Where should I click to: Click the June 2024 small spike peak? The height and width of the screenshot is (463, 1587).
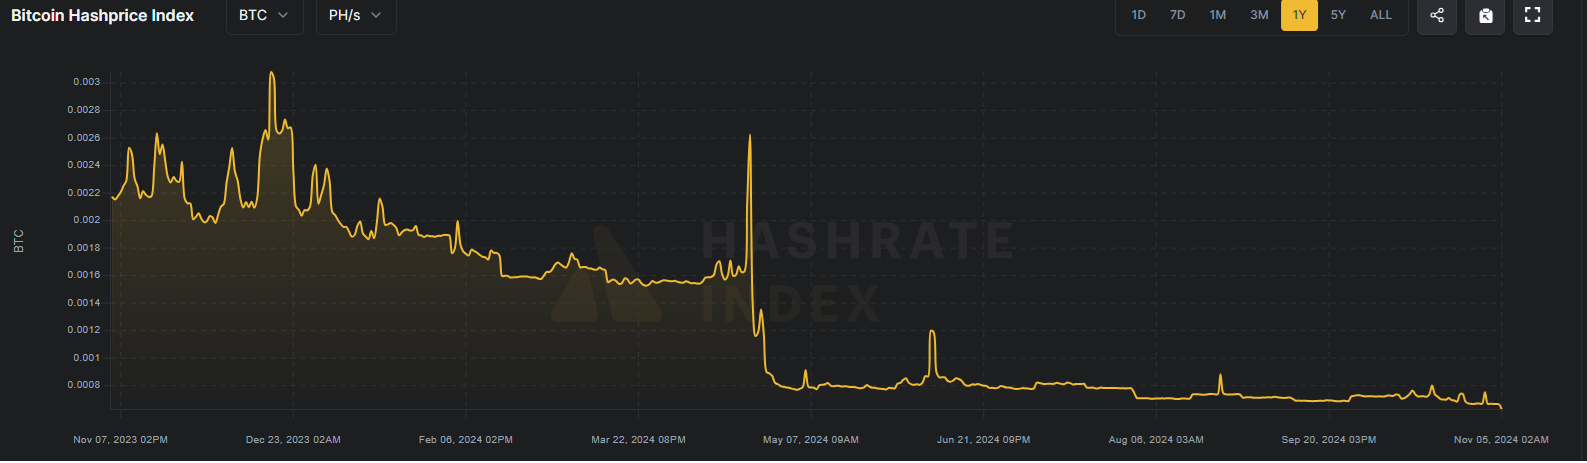click(932, 331)
